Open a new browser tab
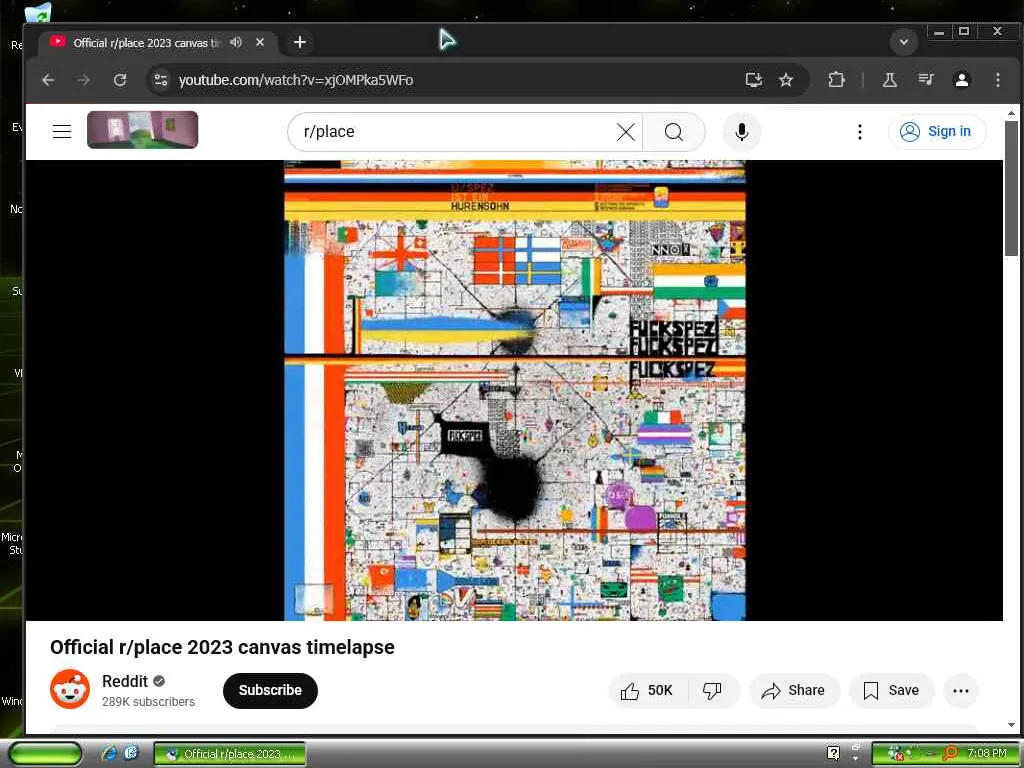1024x768 pixels. pos(300,42)
